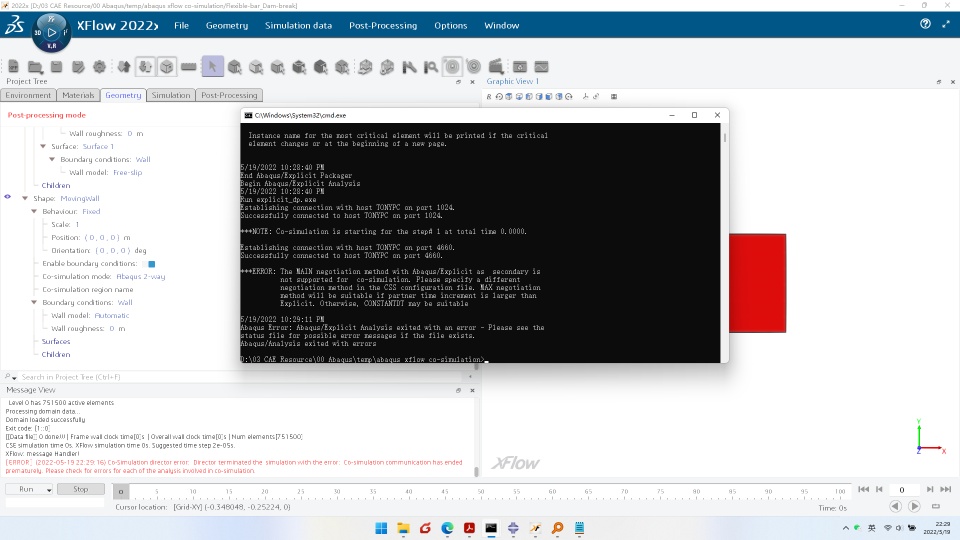The image size is (960, 540).
Task: Click the cmd terminal icon in taskbar
Action: tap(491, 528)
